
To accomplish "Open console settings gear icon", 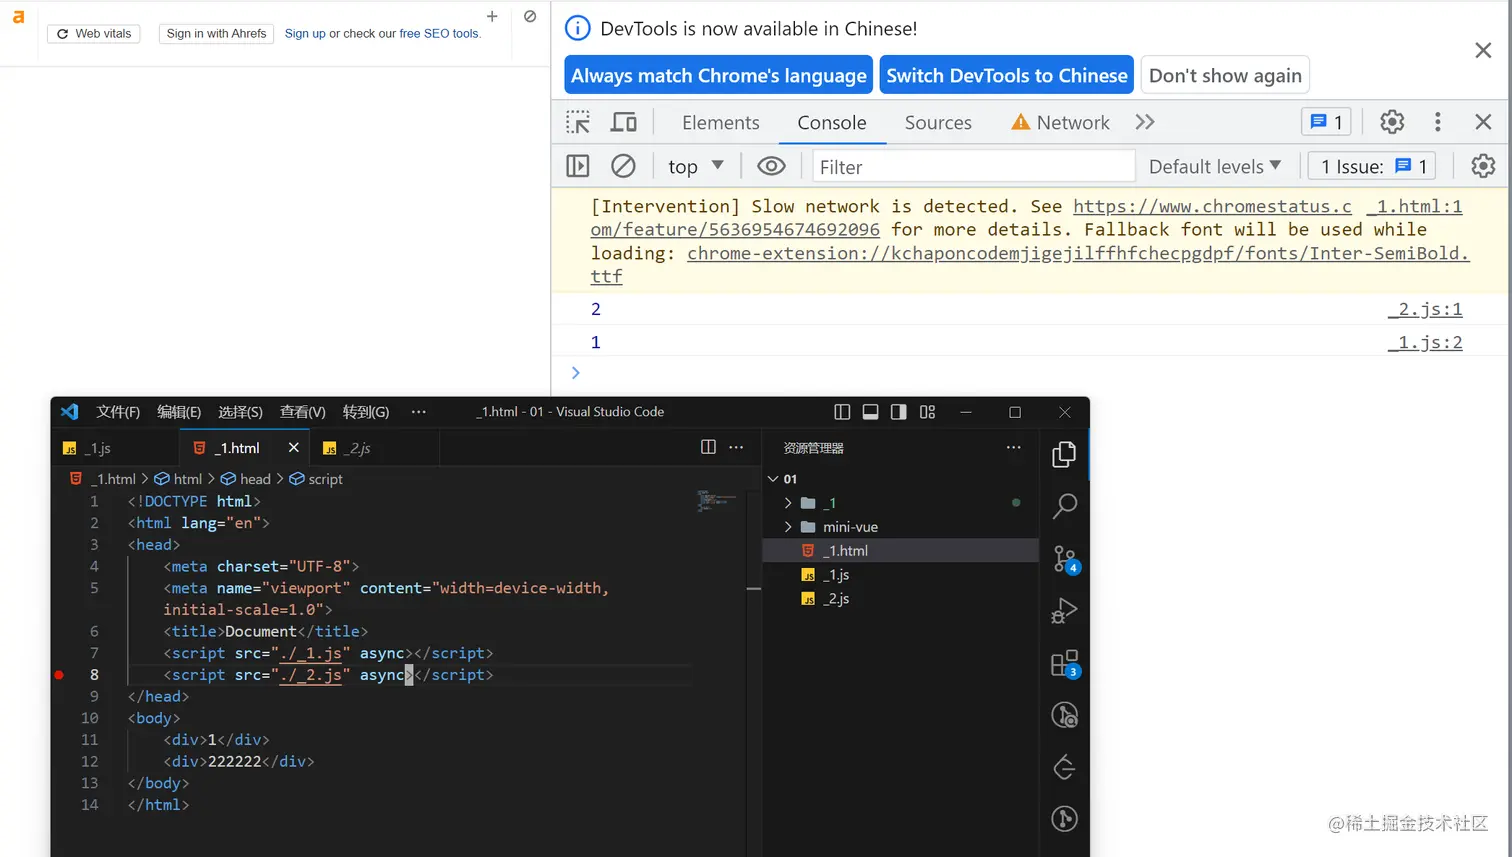I will [x=1483, y=166].
